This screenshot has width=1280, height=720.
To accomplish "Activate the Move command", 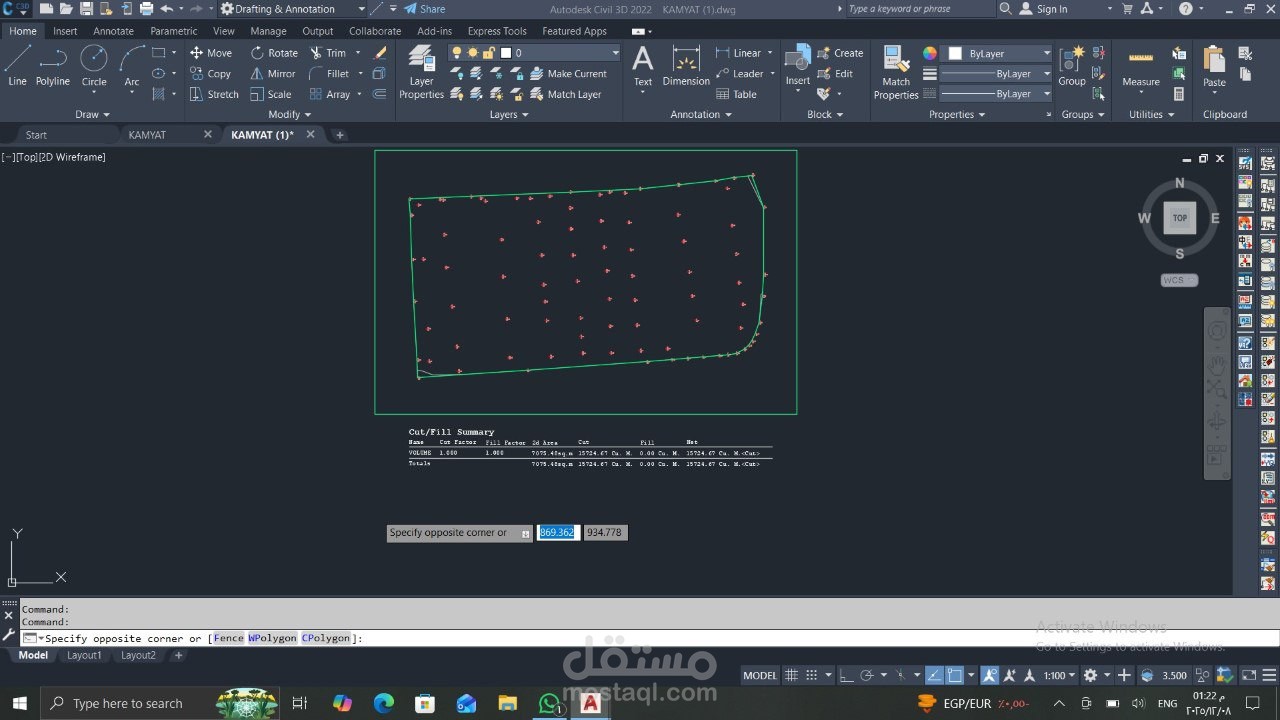I will pyautogui.click(x=211, y=53).
